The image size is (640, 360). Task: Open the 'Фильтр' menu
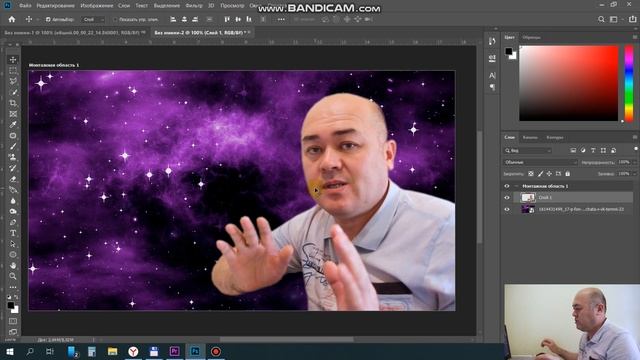pyautogui.click(x=193, y=6)
